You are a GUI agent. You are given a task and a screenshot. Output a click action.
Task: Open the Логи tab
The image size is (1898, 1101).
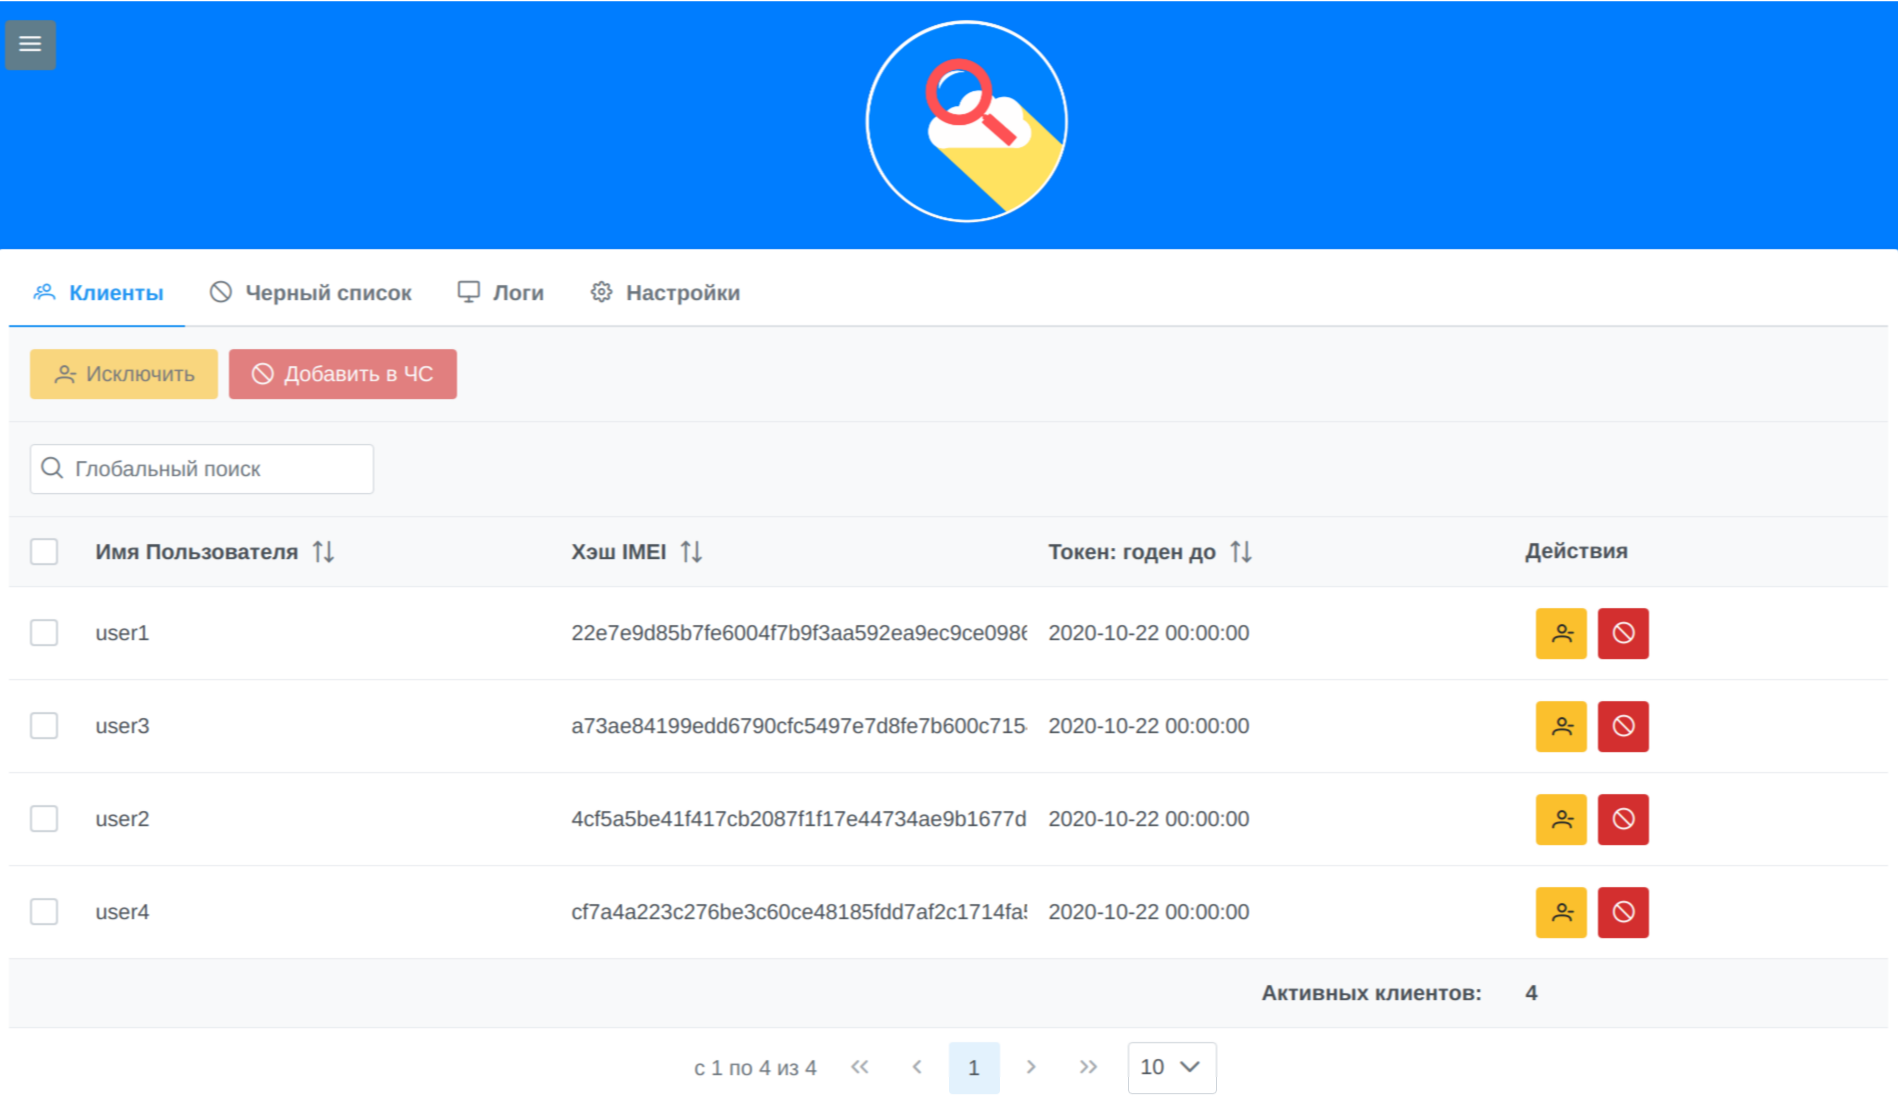click(x=500, y=293)
